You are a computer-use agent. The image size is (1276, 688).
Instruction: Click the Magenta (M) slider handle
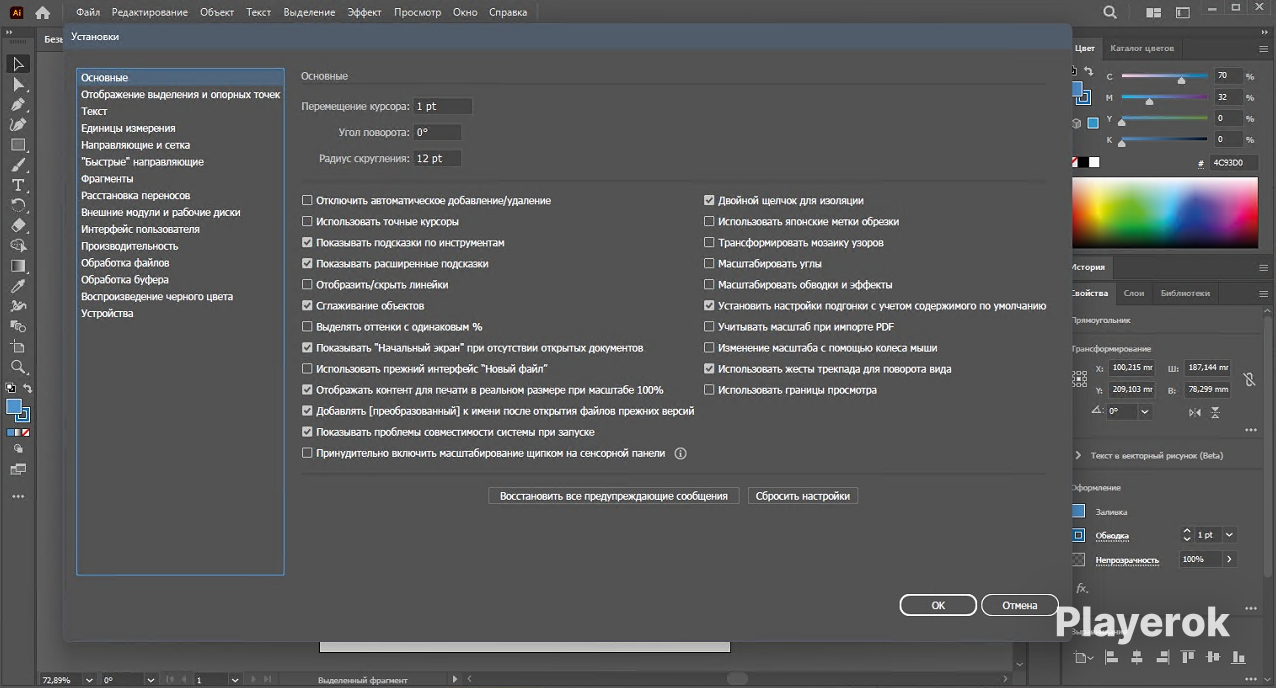(x=1149, y=101)
